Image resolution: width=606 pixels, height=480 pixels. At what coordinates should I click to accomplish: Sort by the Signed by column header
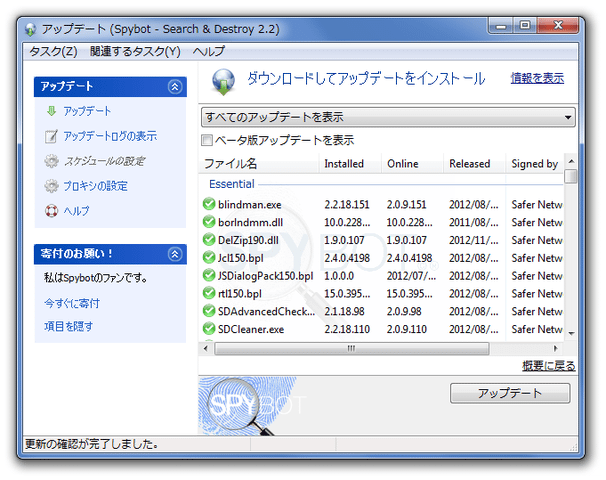click(x=535, y=164)
